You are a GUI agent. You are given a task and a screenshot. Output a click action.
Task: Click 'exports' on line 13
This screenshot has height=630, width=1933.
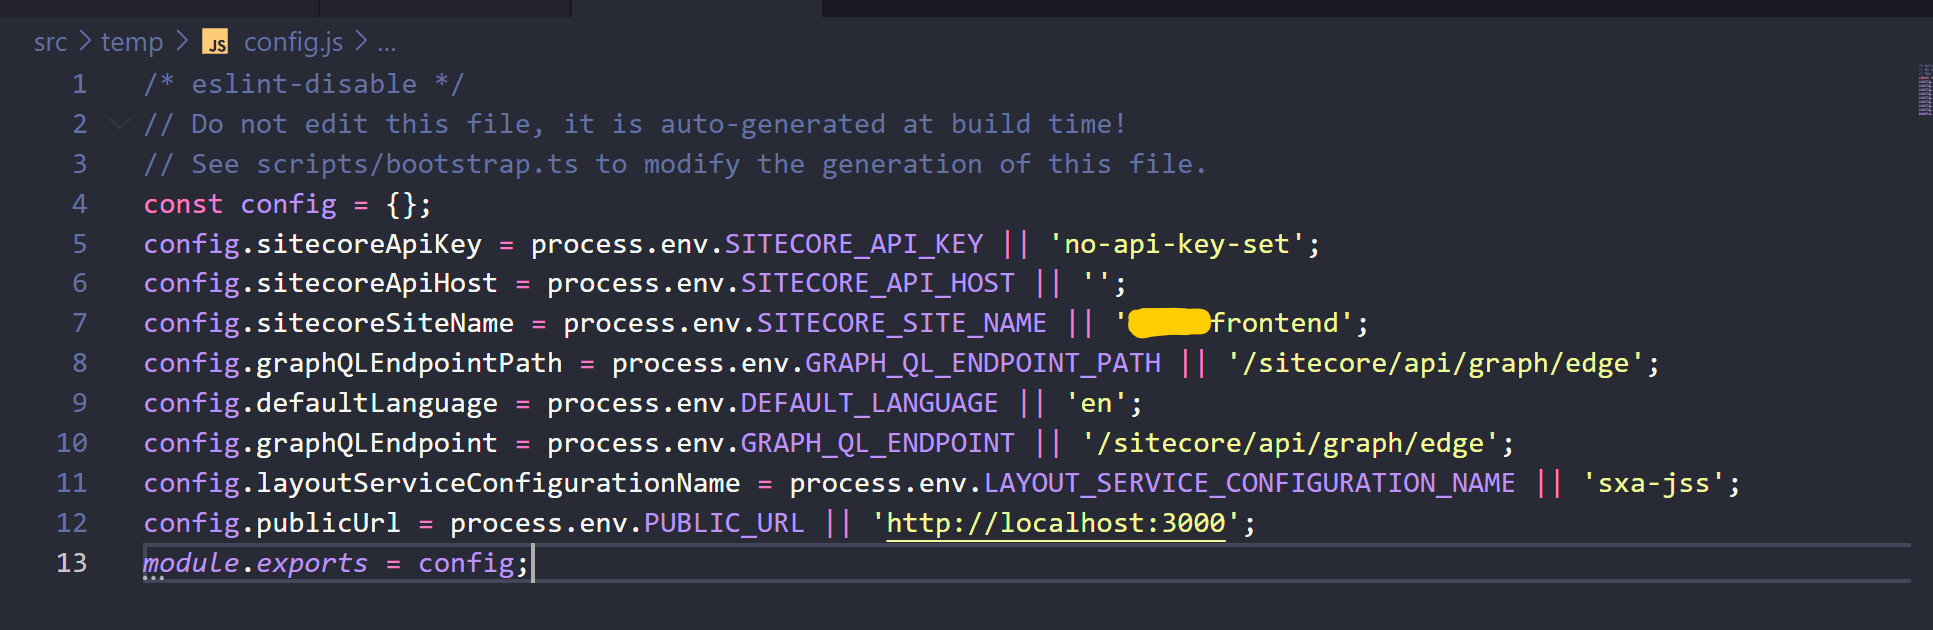coord(312,564)
